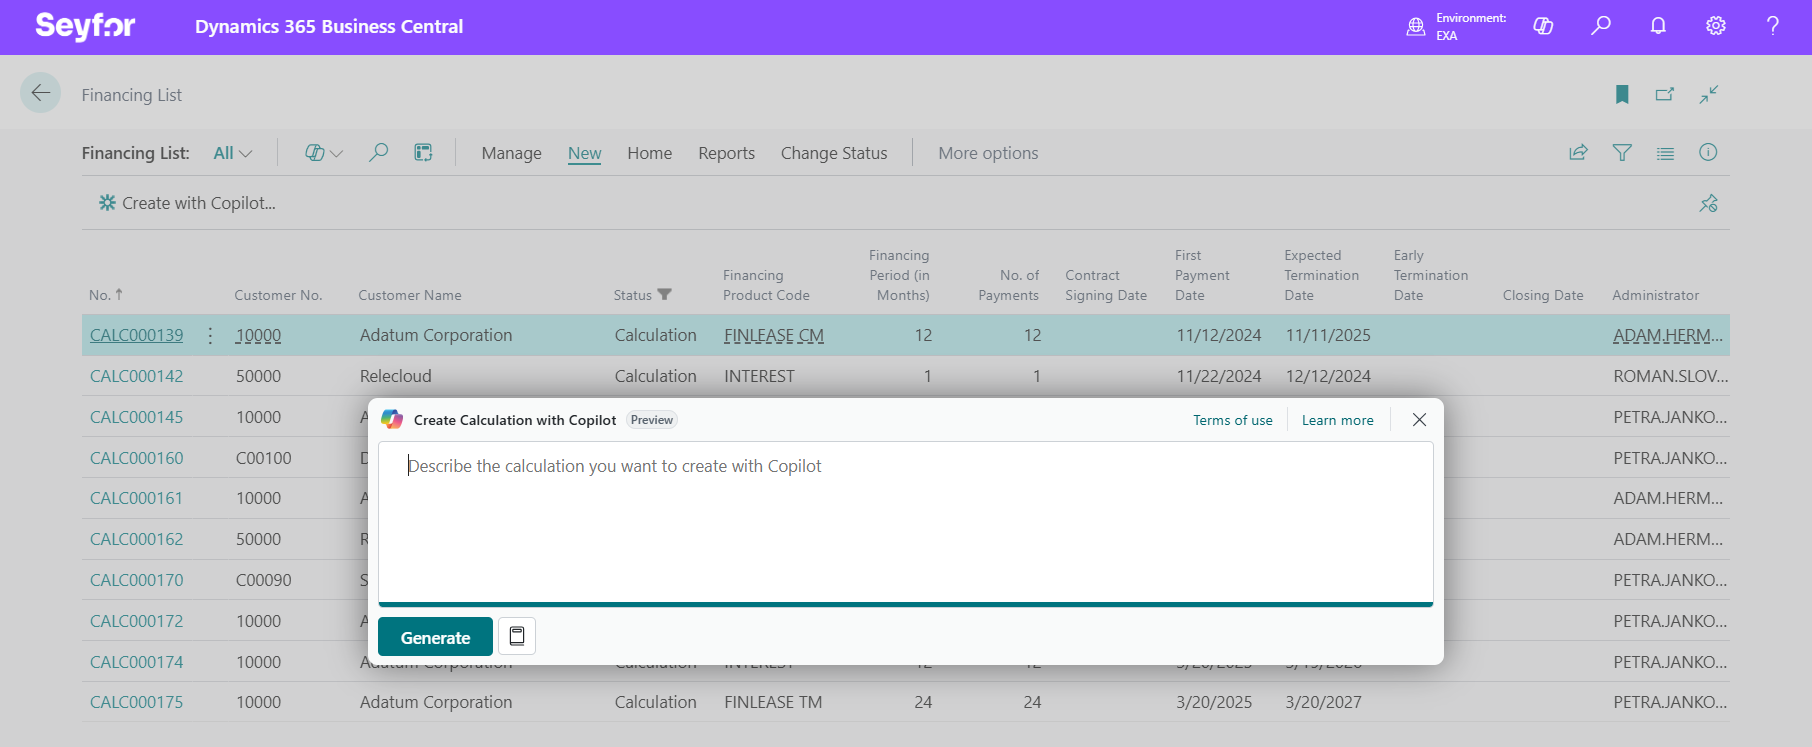This screenshot has width=1812, height=747.
Task: Toggle the list view layout icon
Action: [1665, 153]
